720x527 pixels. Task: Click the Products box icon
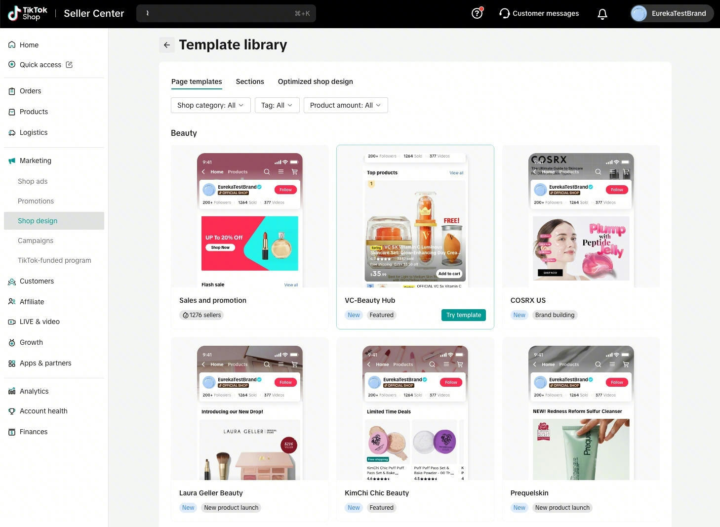click(12, 112)
